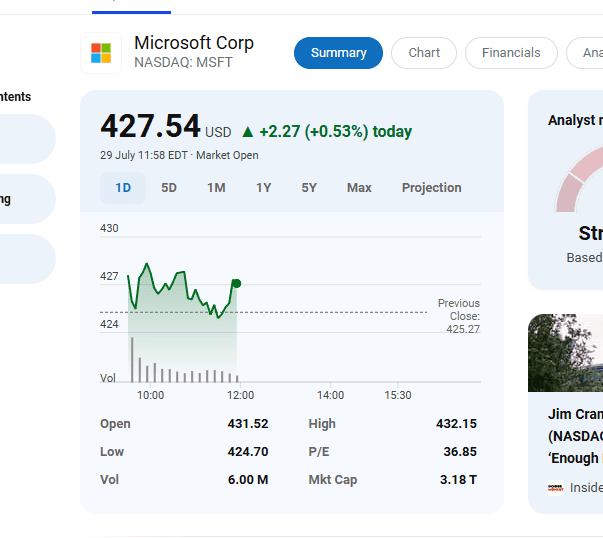Switch chart to Max range
Viewport: 603px width, 538px height.
[359, 188]
